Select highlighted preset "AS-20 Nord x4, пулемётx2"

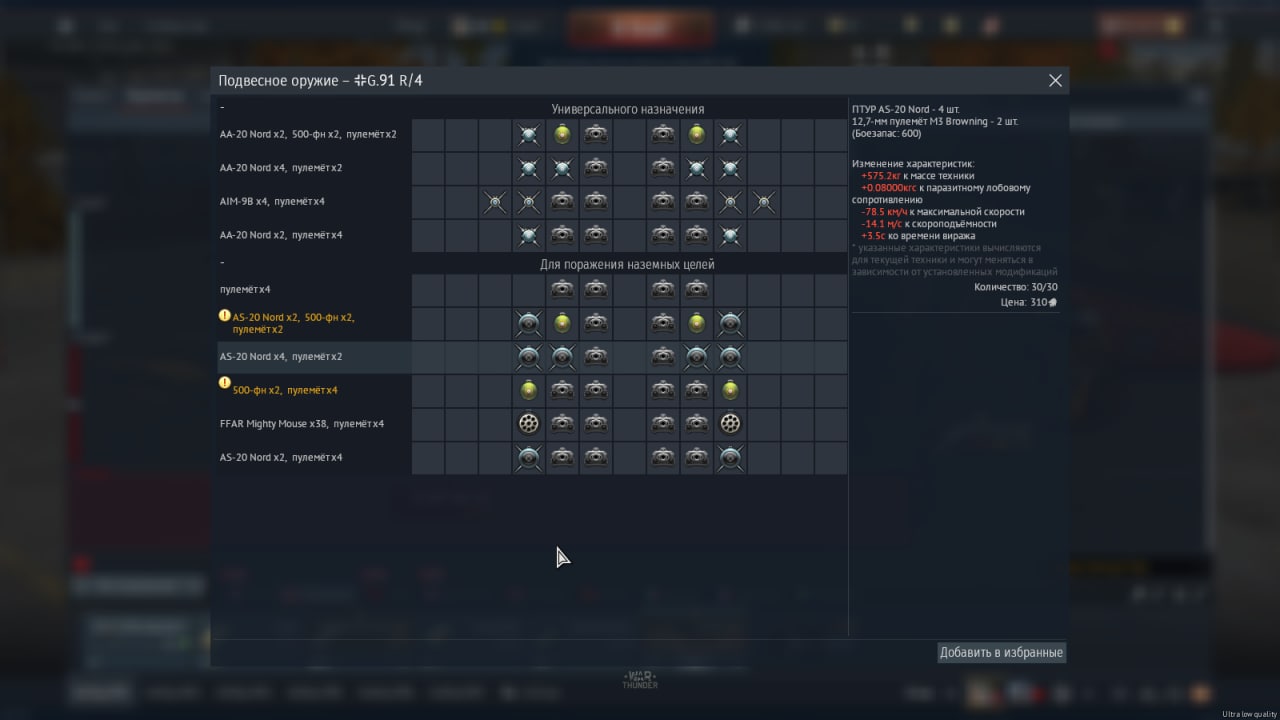pos(281,357)
